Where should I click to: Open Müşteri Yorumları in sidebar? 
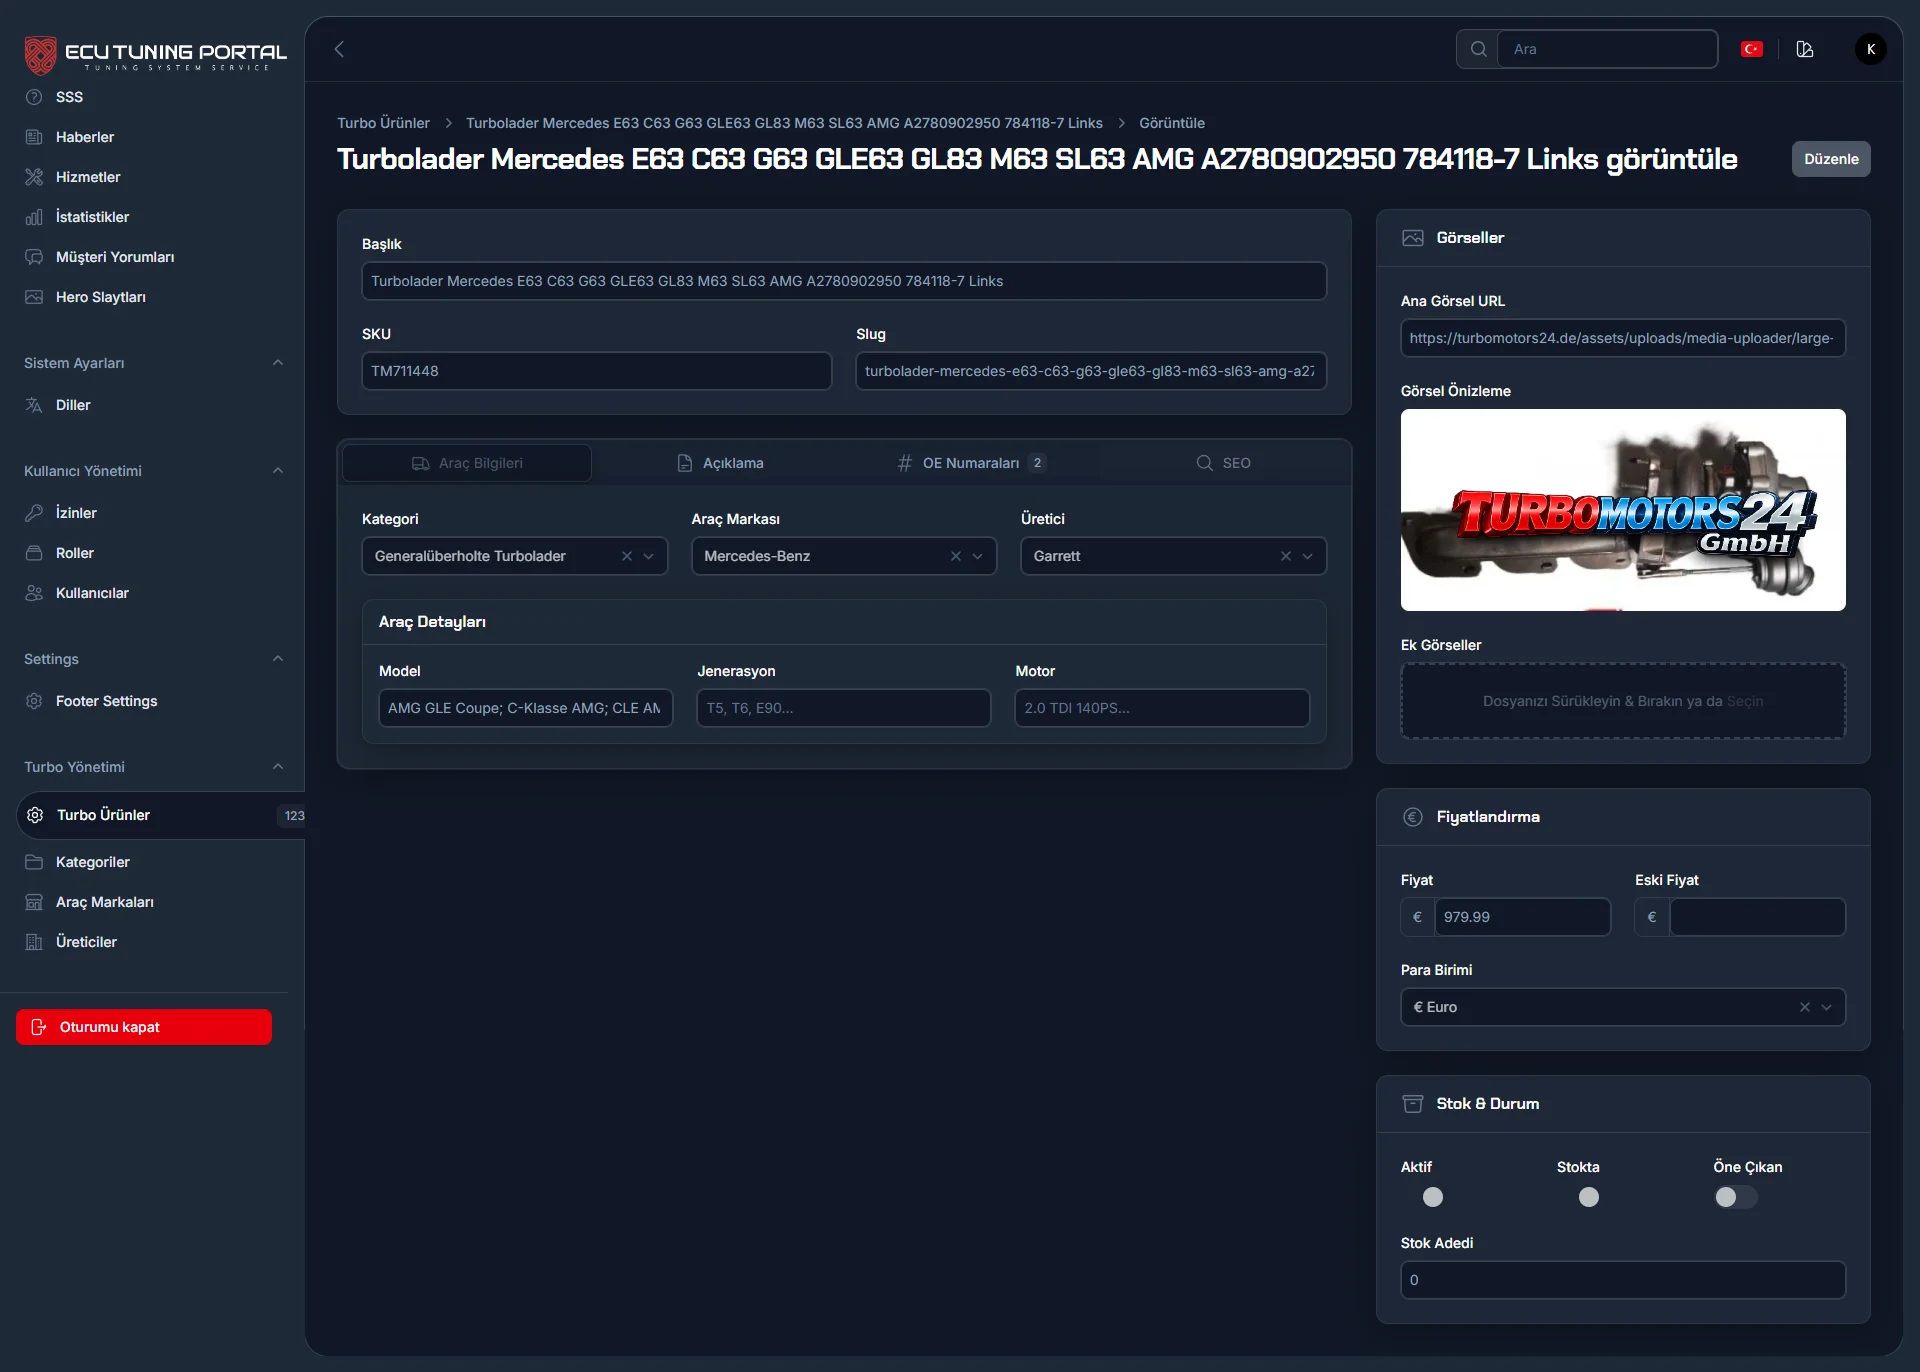point(114,257)
